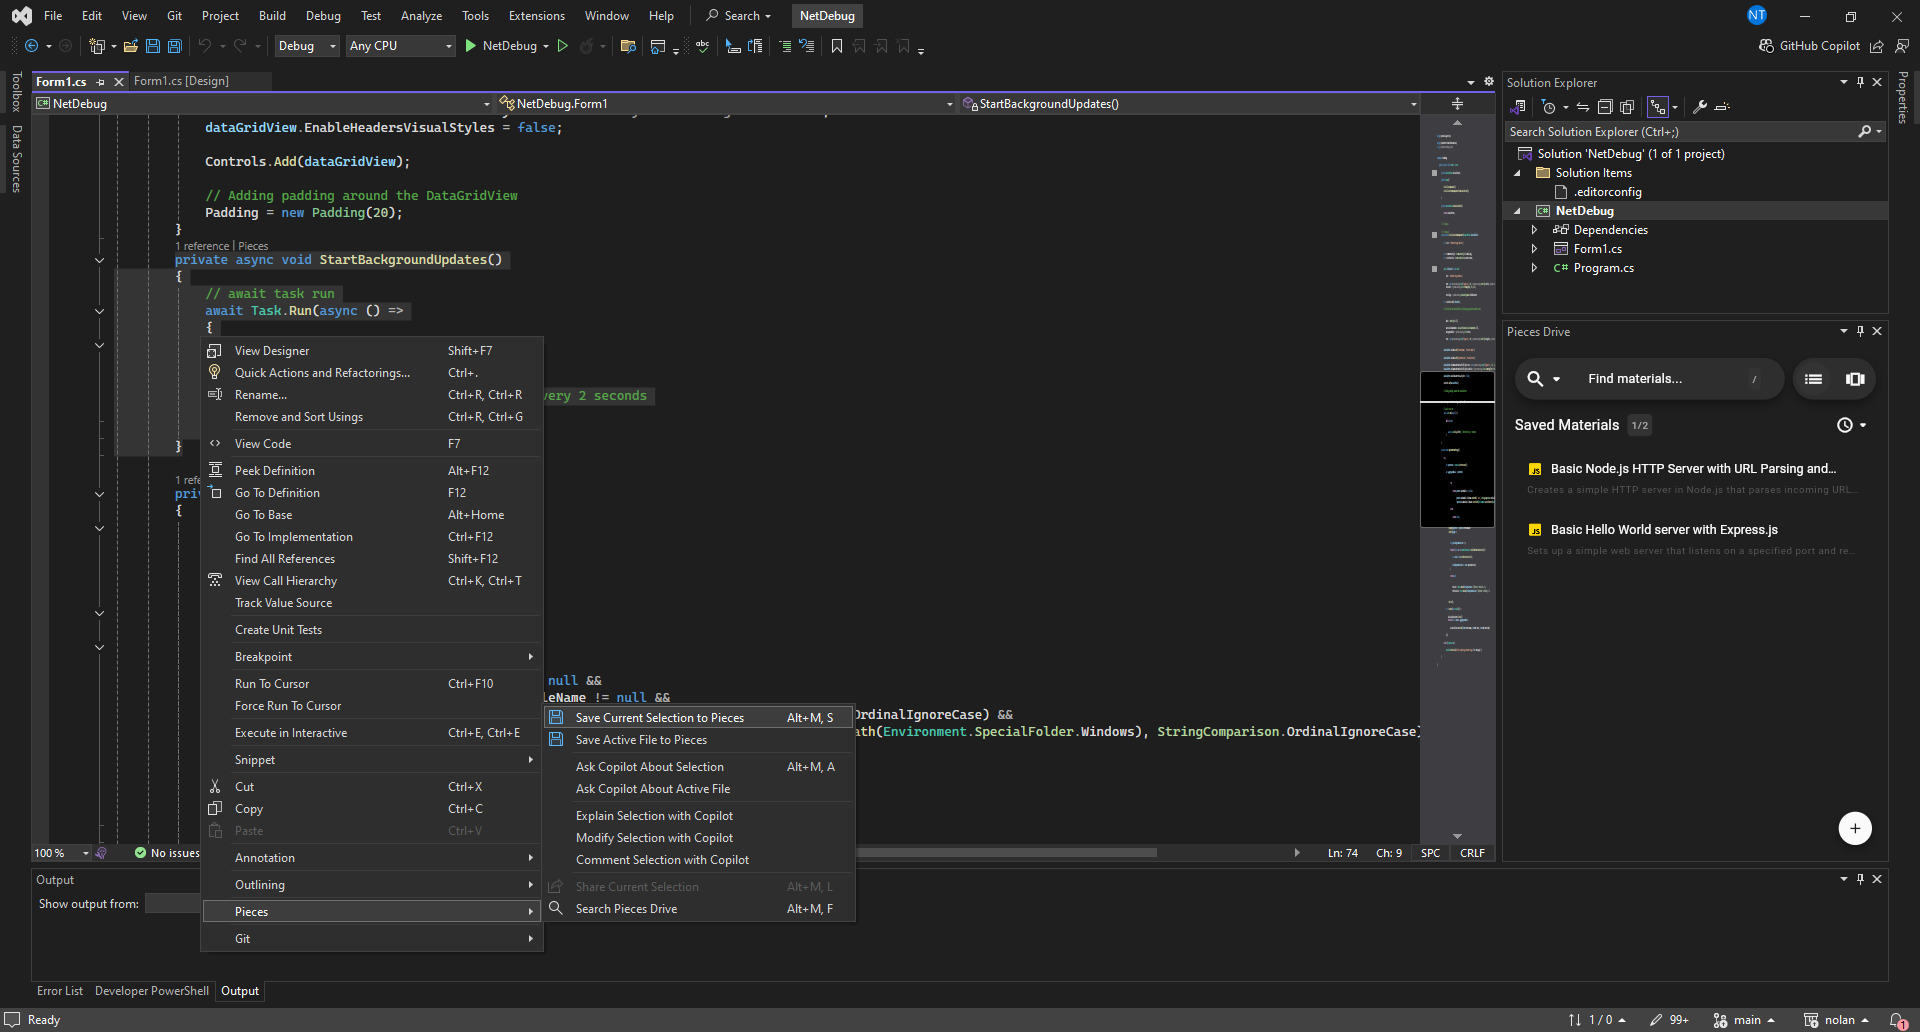Image resolution: width=1920 pixels, height=1032 pixels.
Task: Click the Find in Files folder icon
Action: tap(628, 46)
